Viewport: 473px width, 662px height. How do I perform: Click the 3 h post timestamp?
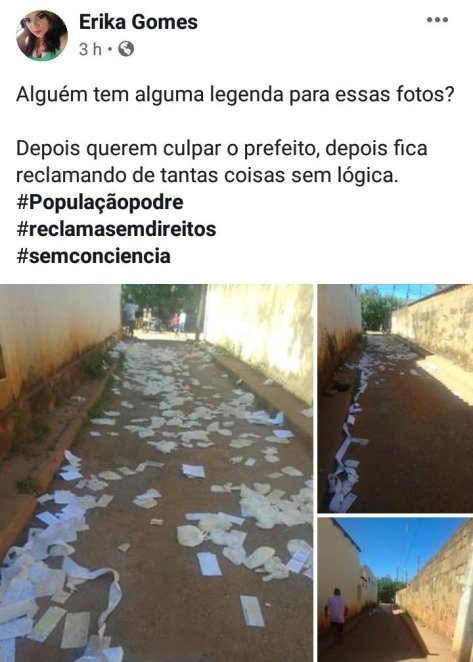pos(90,49)
